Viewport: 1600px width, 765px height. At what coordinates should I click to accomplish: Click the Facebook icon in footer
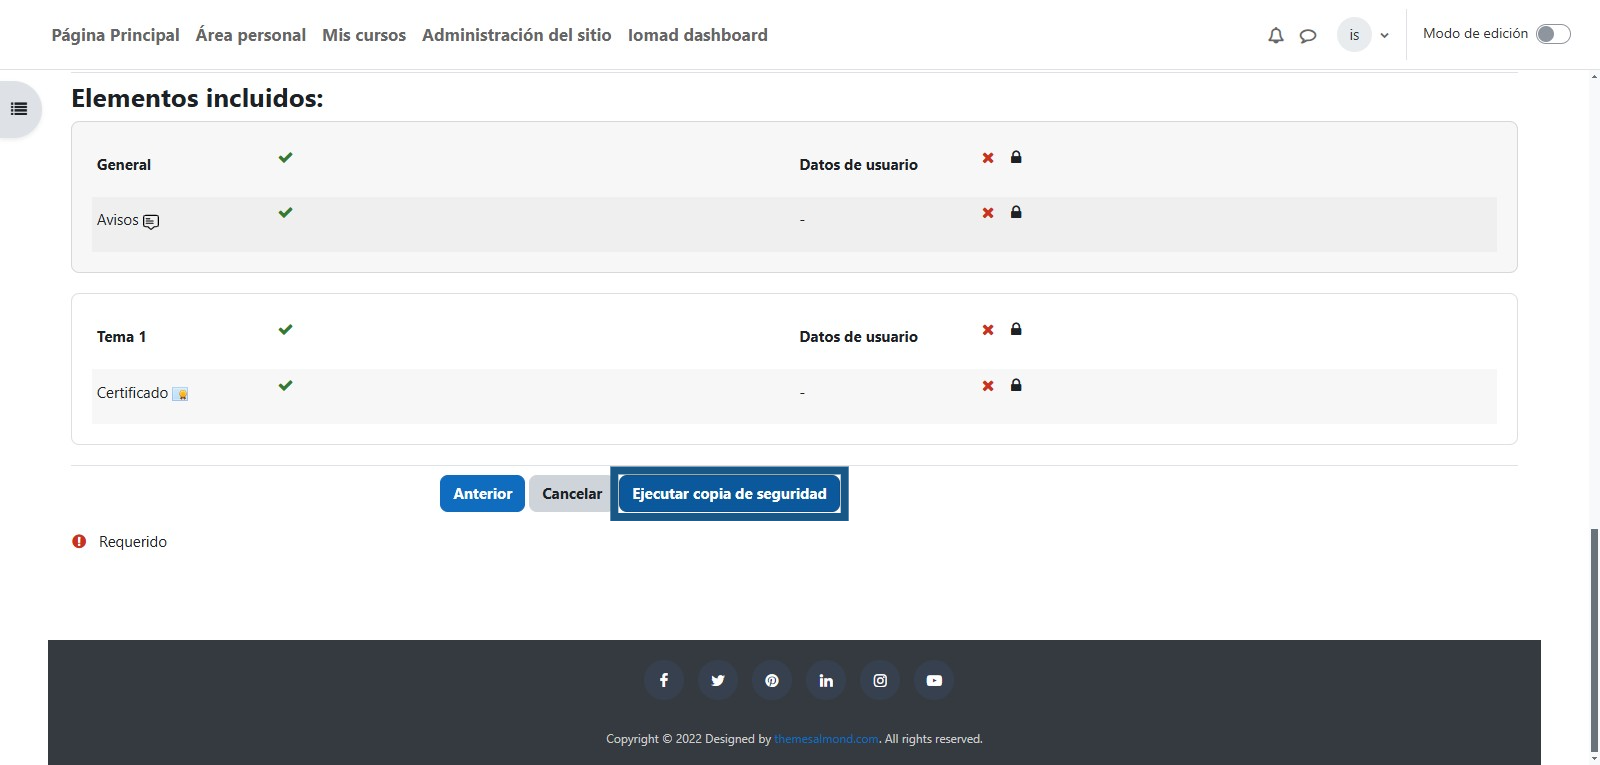(x=664, y=680)
